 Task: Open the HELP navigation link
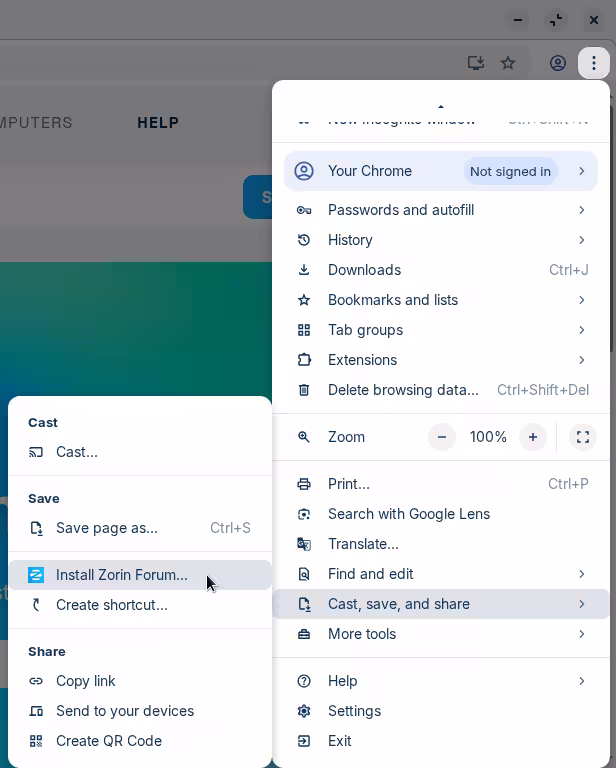(x=158, y=123)
